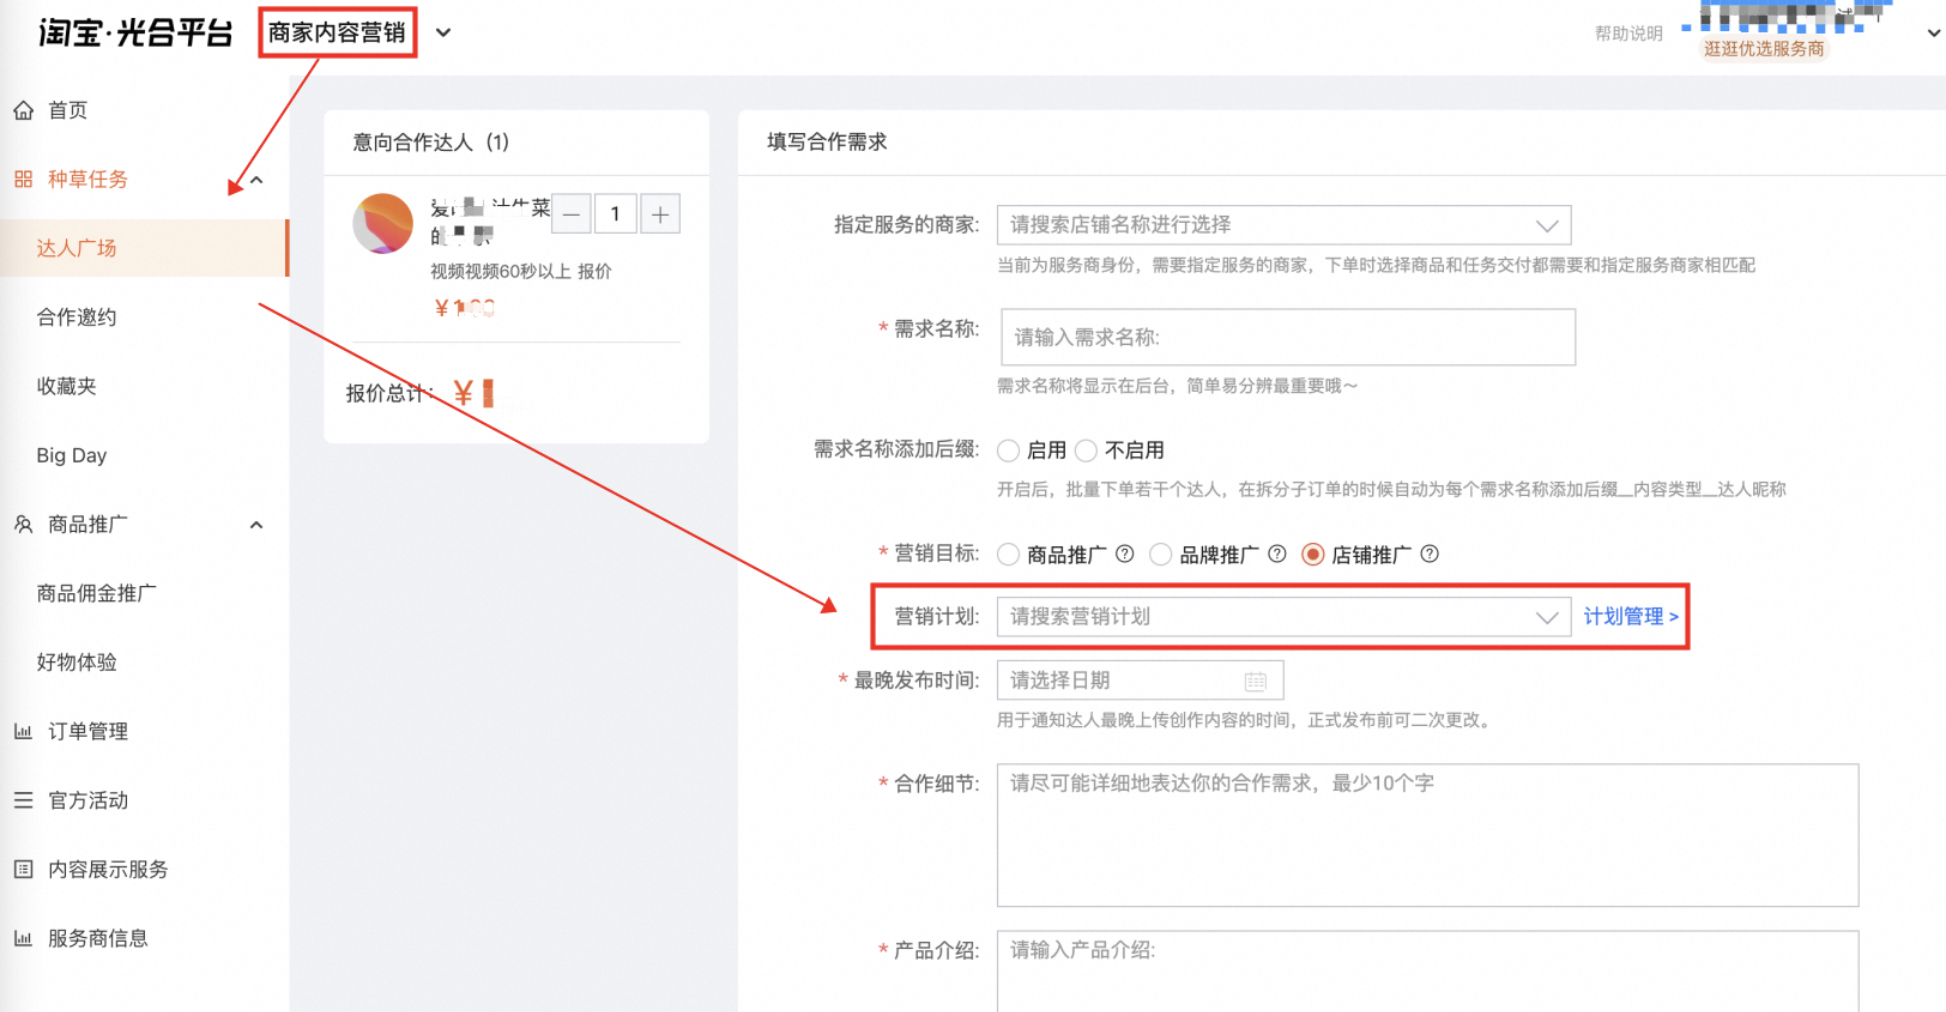Image resolution: width=1946 pixels, height=1012 pixels.
Task: Click the calendar icon in date field
Action: pos(1256,681)
